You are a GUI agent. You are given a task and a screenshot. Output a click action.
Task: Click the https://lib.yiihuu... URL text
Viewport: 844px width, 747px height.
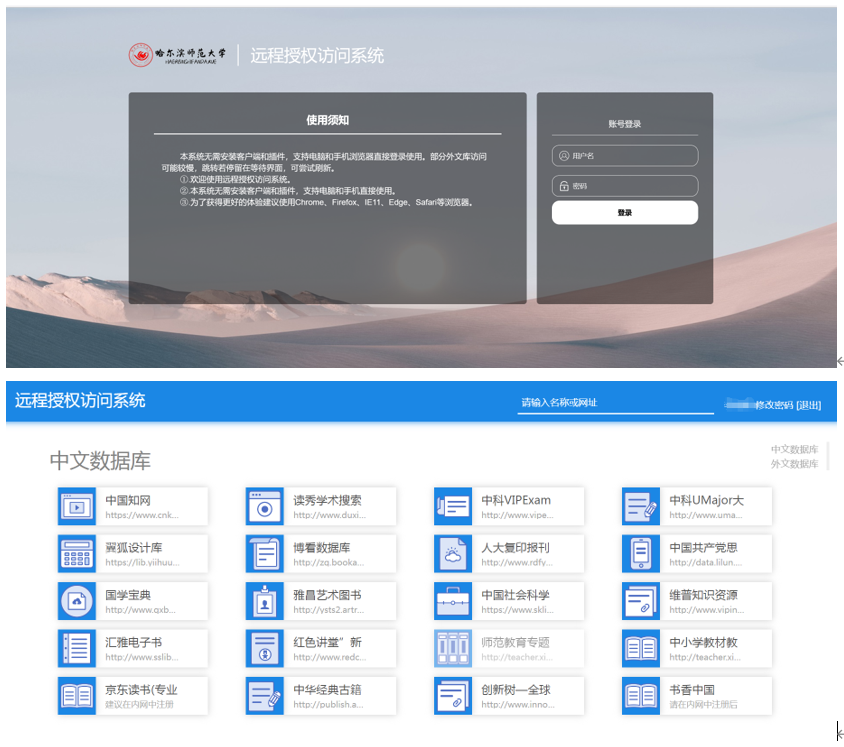(x=143, y=562)
